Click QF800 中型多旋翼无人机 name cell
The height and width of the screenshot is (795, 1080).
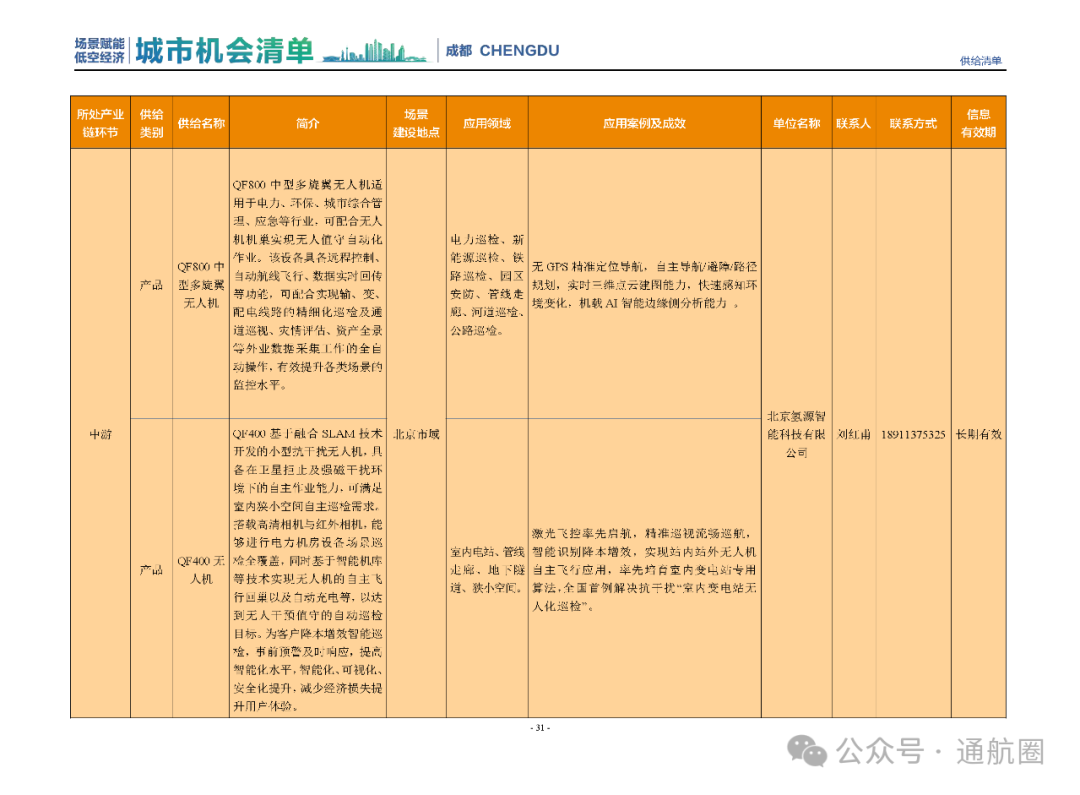pyautogui.click(x=201, y=285)
